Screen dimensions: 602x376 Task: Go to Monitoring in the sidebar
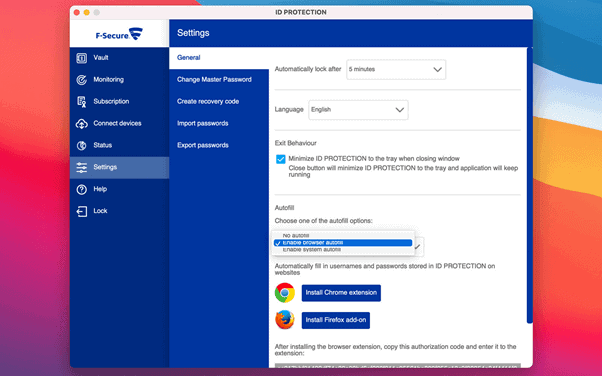point(109,80)
